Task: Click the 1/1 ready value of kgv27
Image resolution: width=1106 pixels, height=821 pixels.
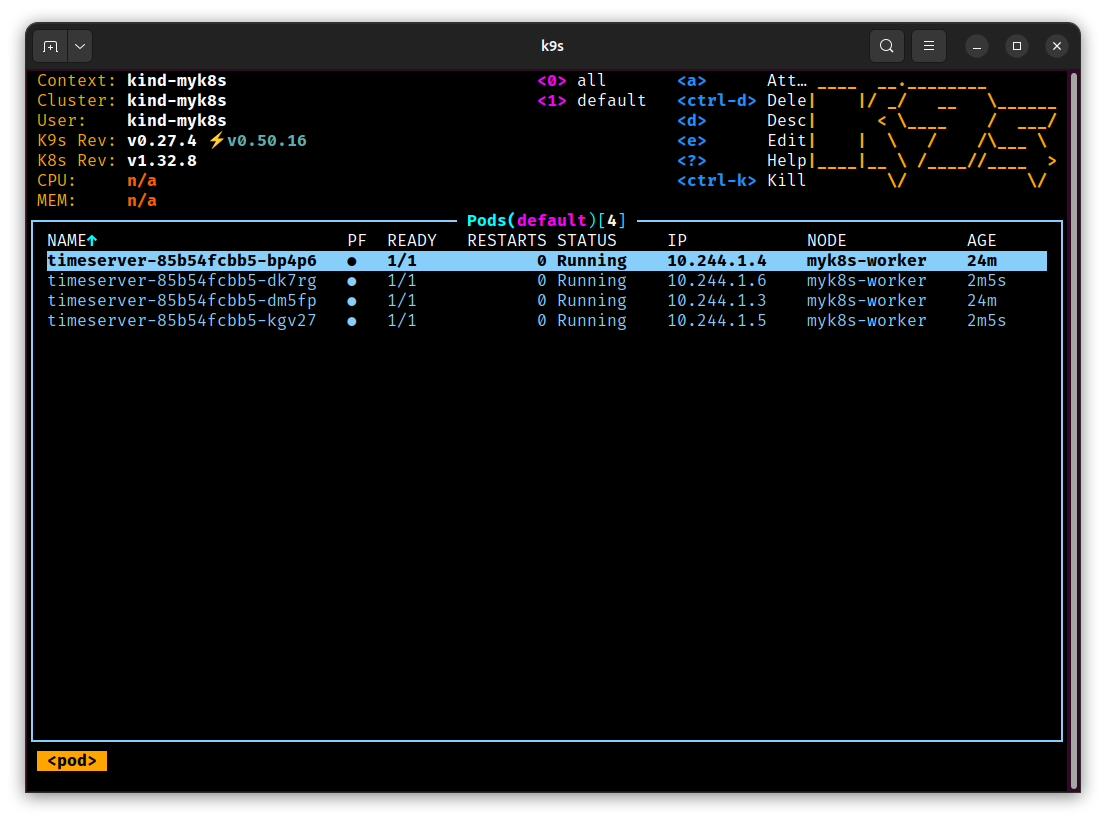Action: tap(401, 321)
